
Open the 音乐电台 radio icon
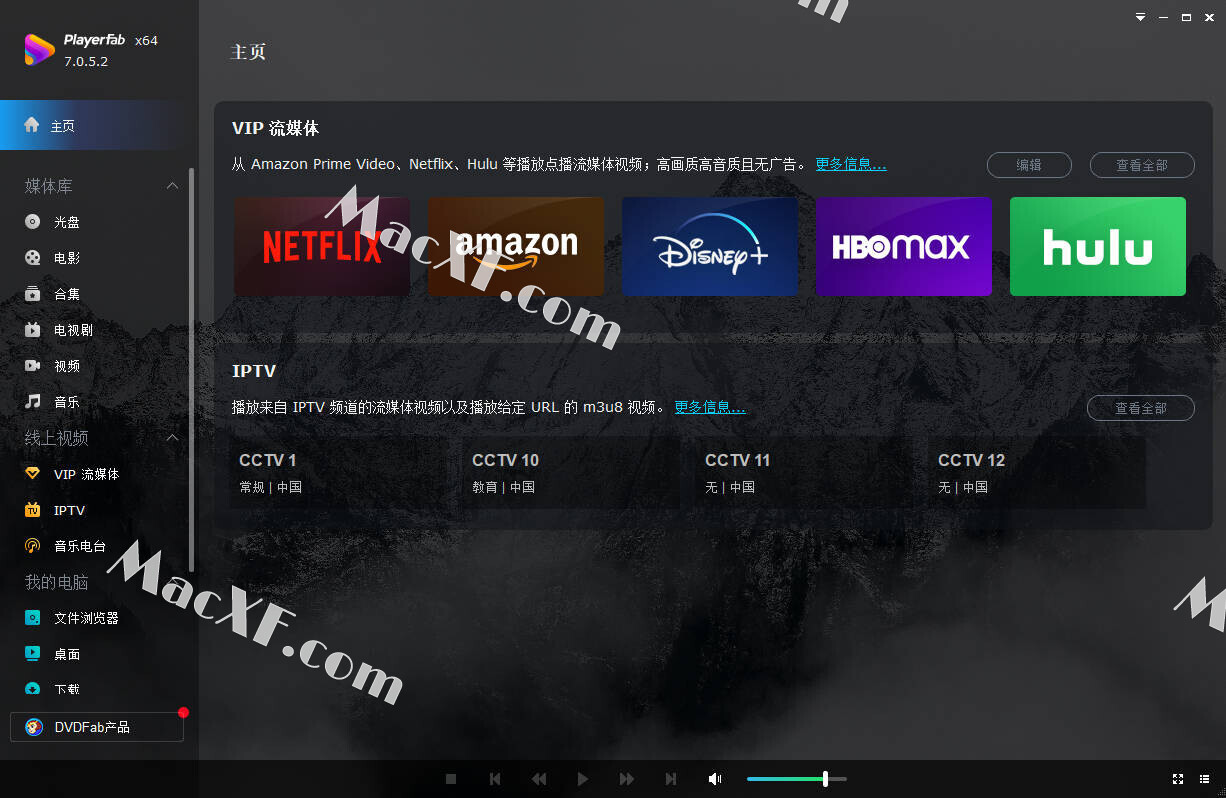33,546
